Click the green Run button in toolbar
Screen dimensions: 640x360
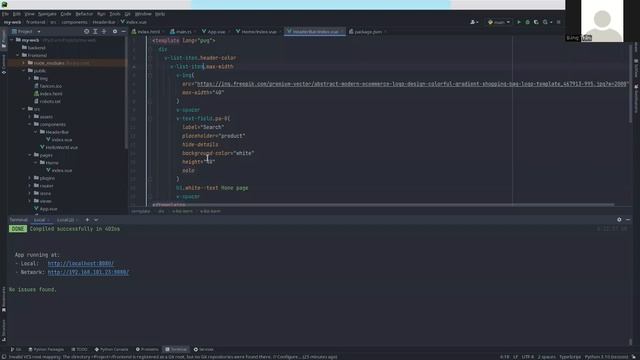click(519, 22)
